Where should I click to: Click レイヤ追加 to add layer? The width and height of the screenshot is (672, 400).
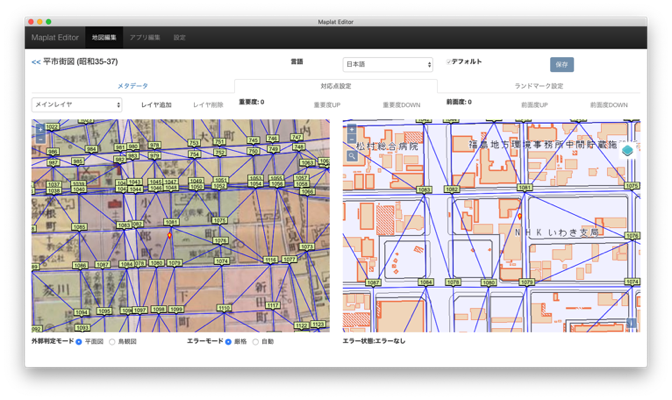click(156, 105)
